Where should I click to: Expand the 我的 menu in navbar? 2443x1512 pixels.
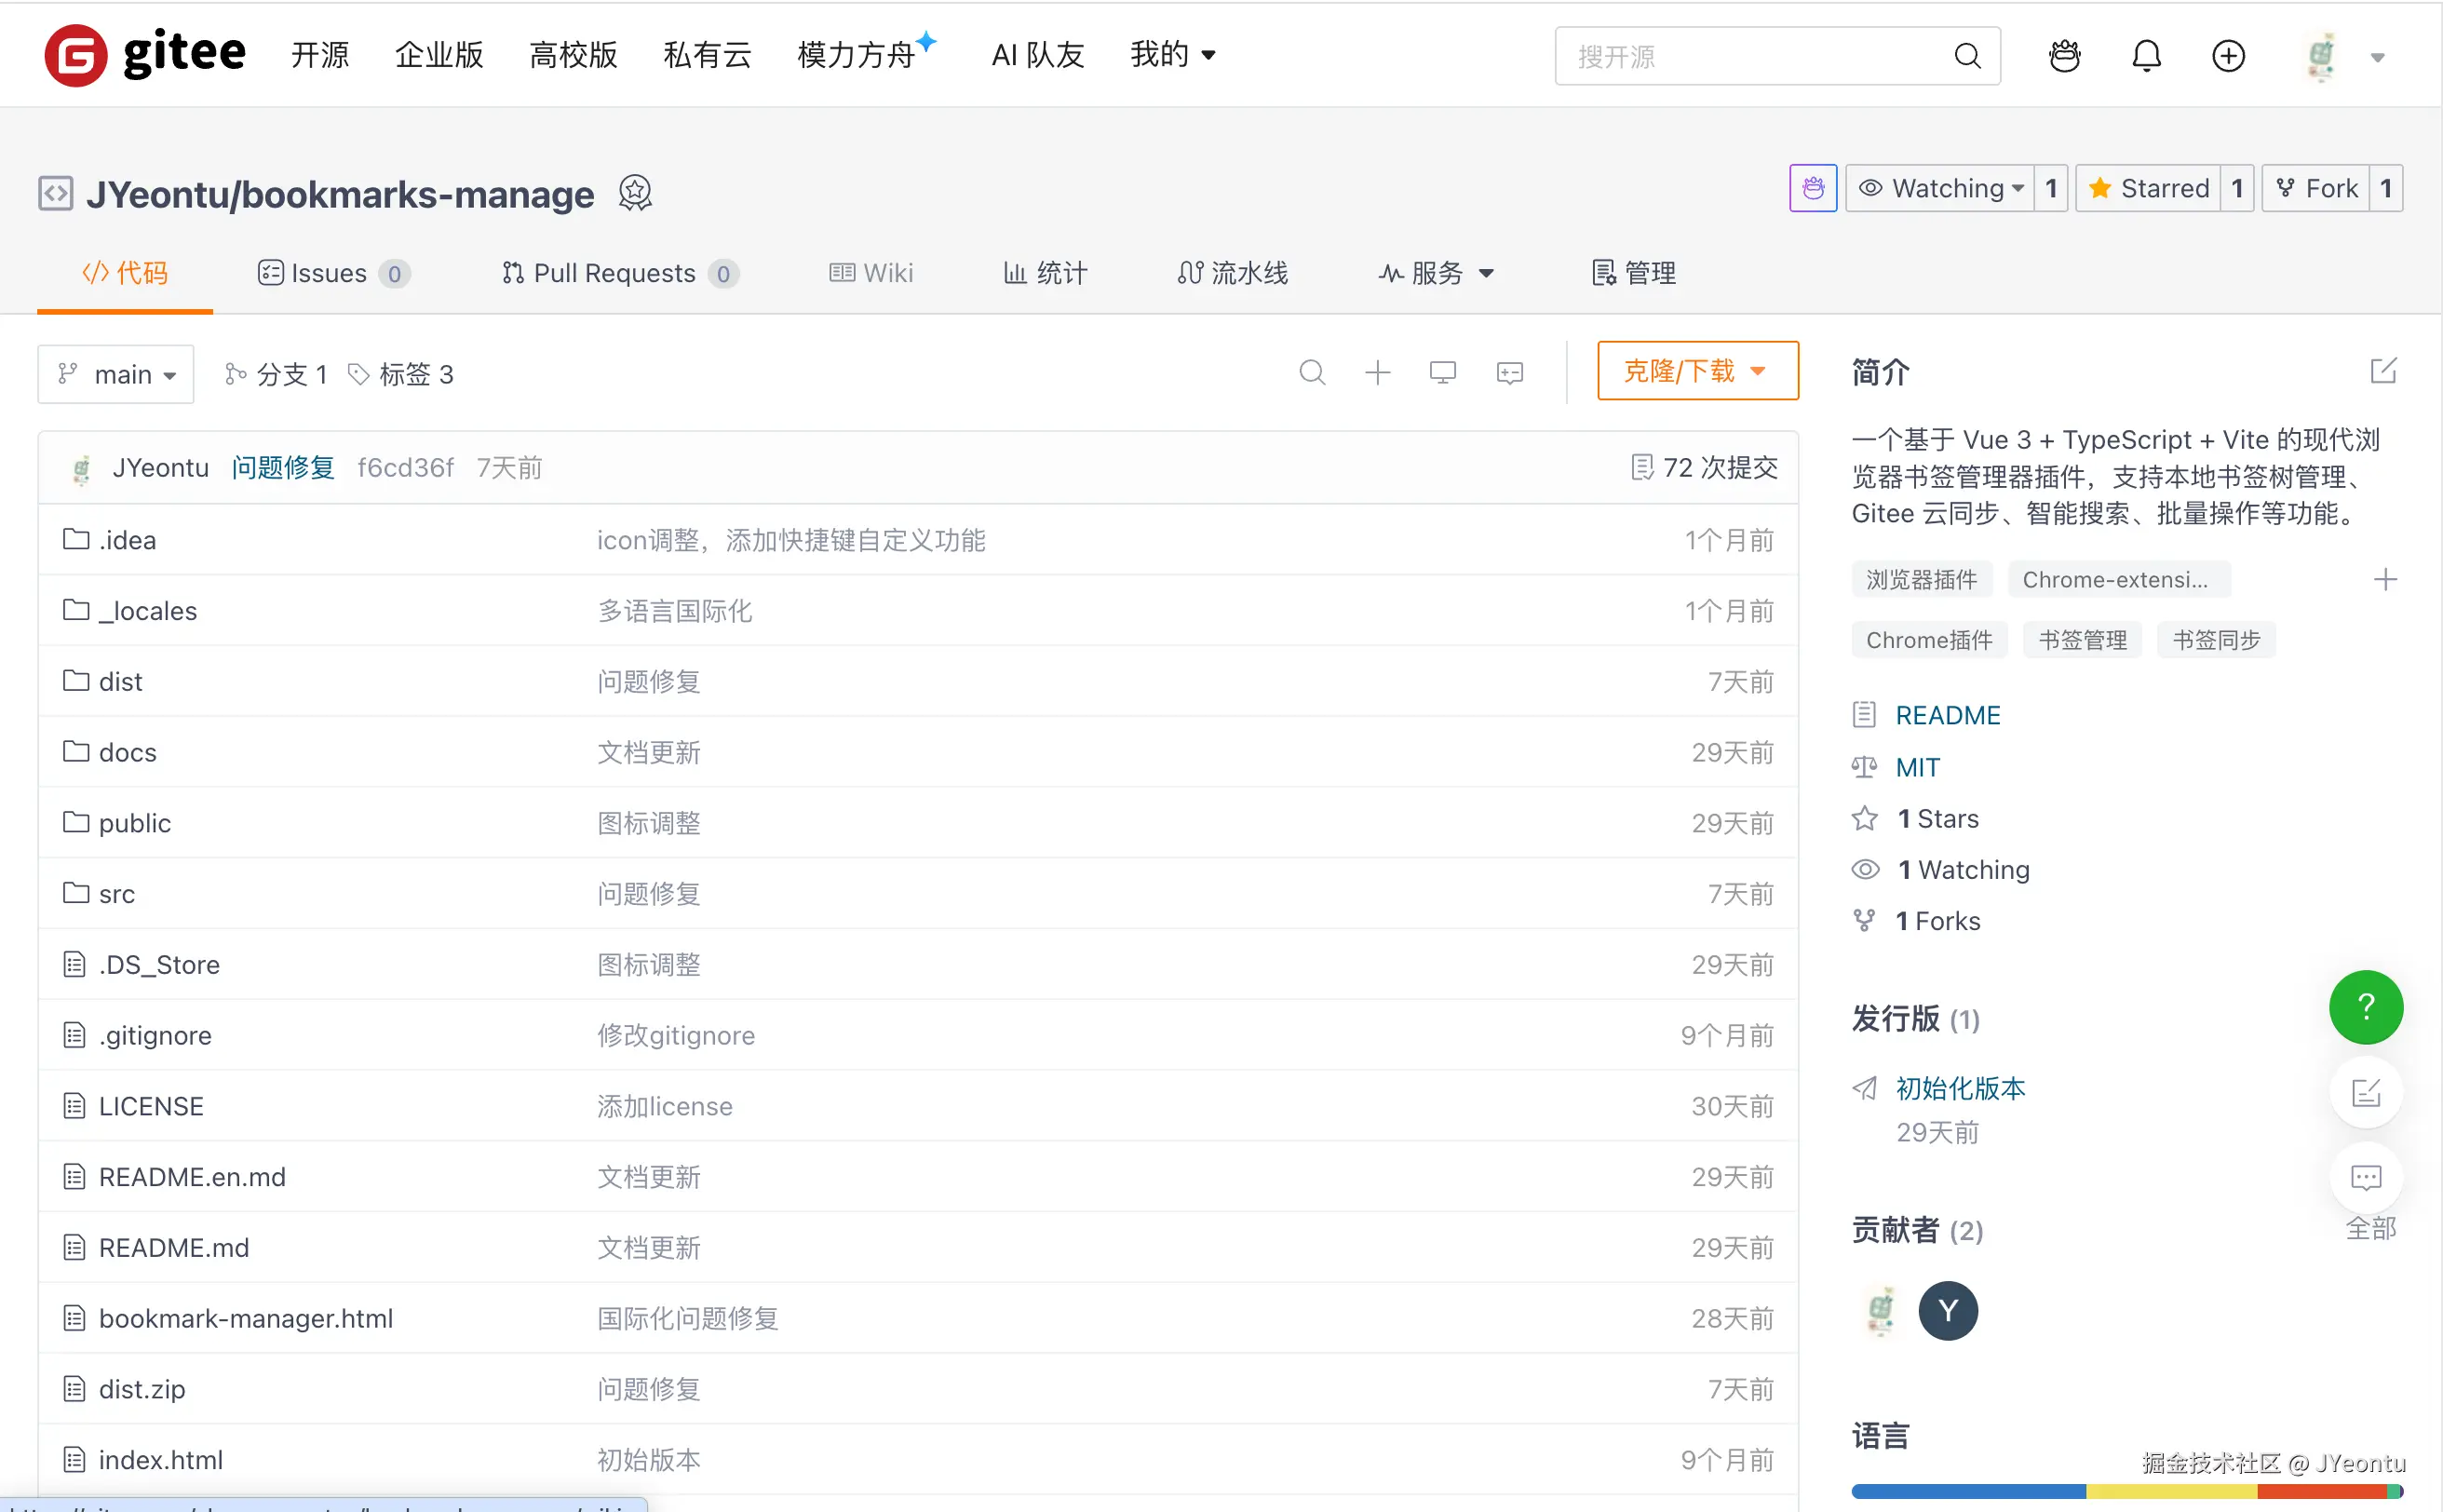point(1172,55)
